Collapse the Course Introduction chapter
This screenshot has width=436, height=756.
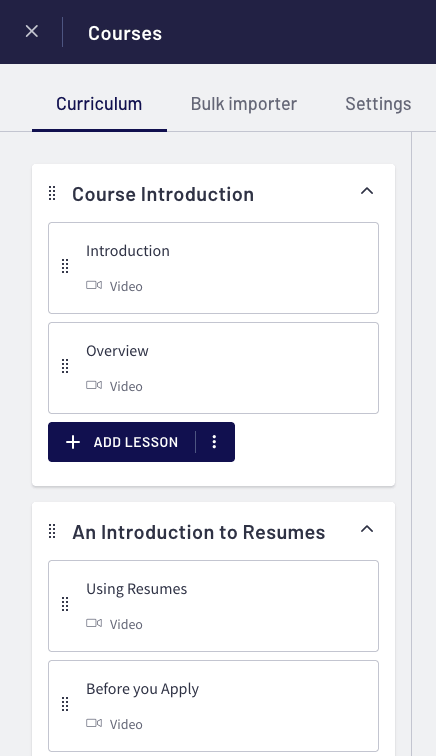click(x=367, y=191)
